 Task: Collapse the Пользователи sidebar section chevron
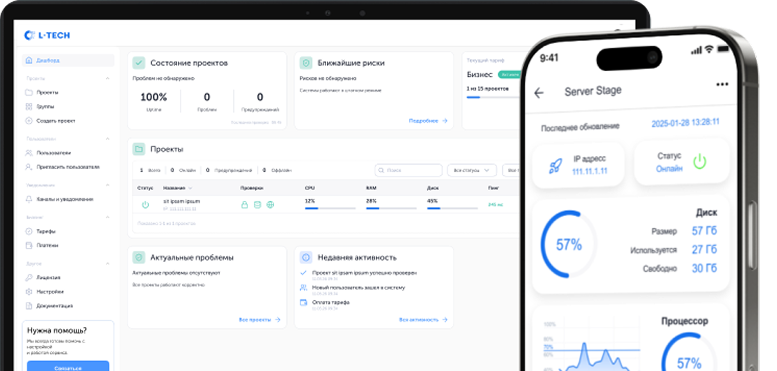tap(108, 139)
